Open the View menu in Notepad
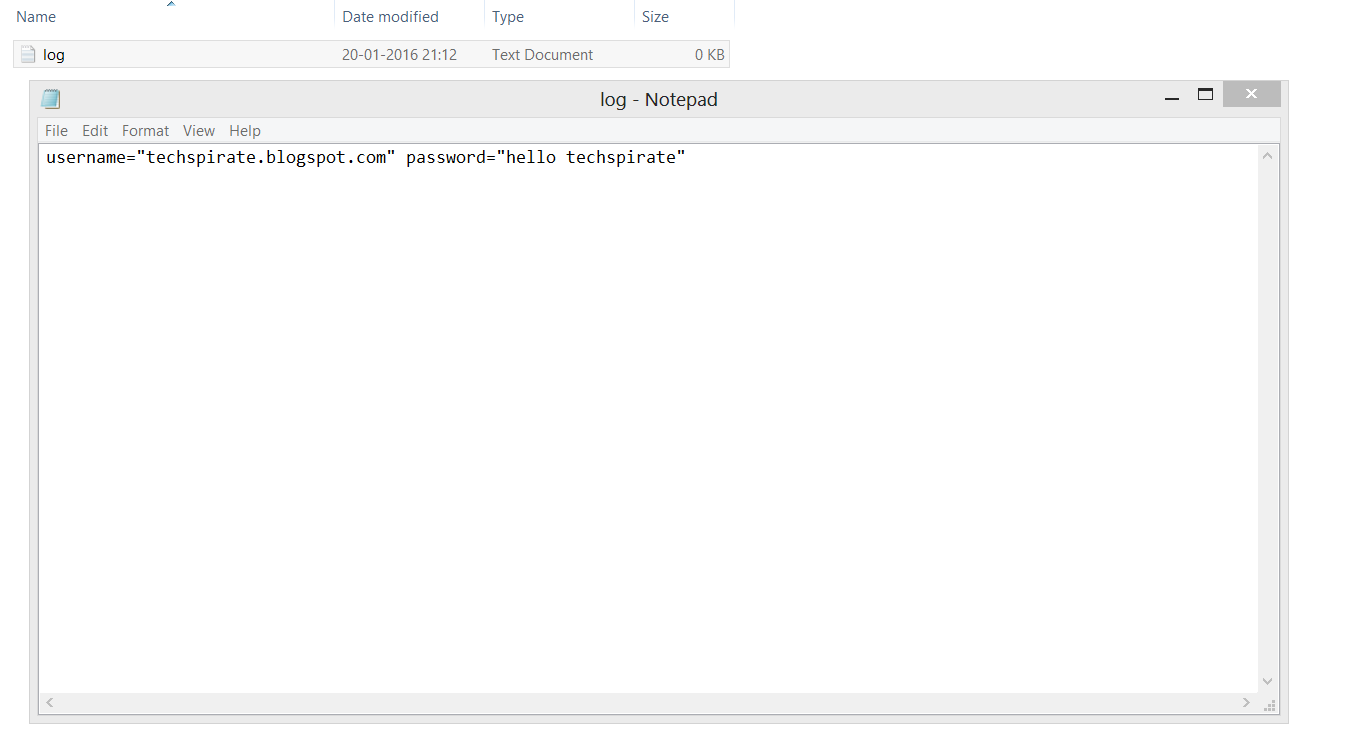This screenshot has height=737, width=1349. (199, 131)
